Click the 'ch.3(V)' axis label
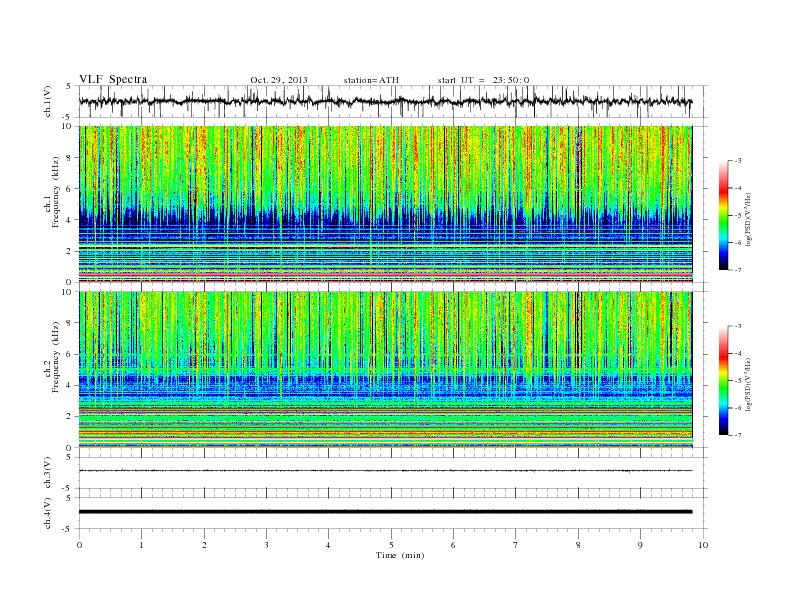This screenshot has height=612, width=792. pos(48,473)
